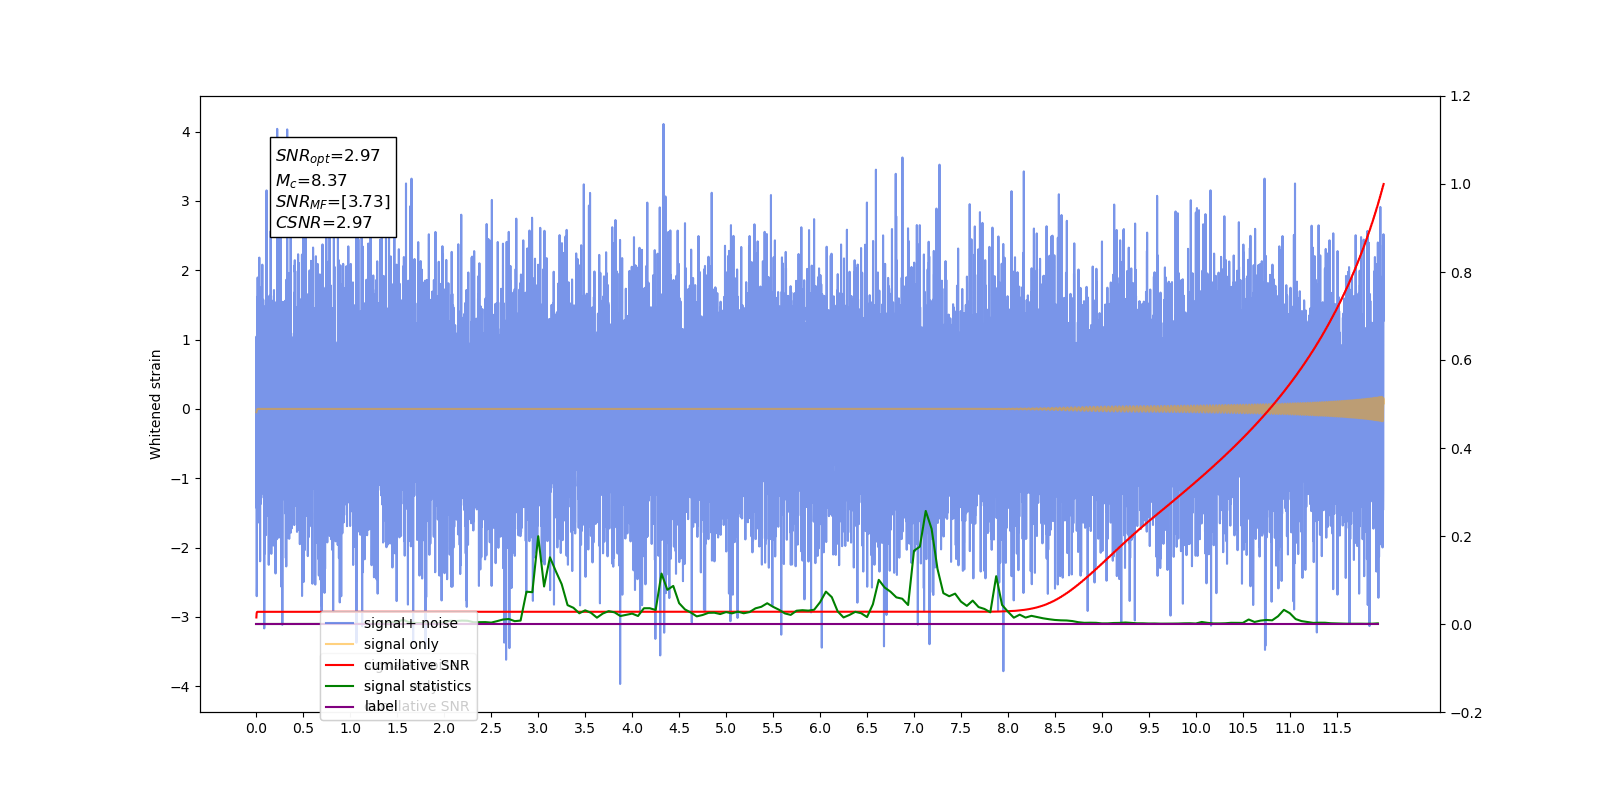
Task: Click the left y-axis tick label −4
Action: coord(180,687)
